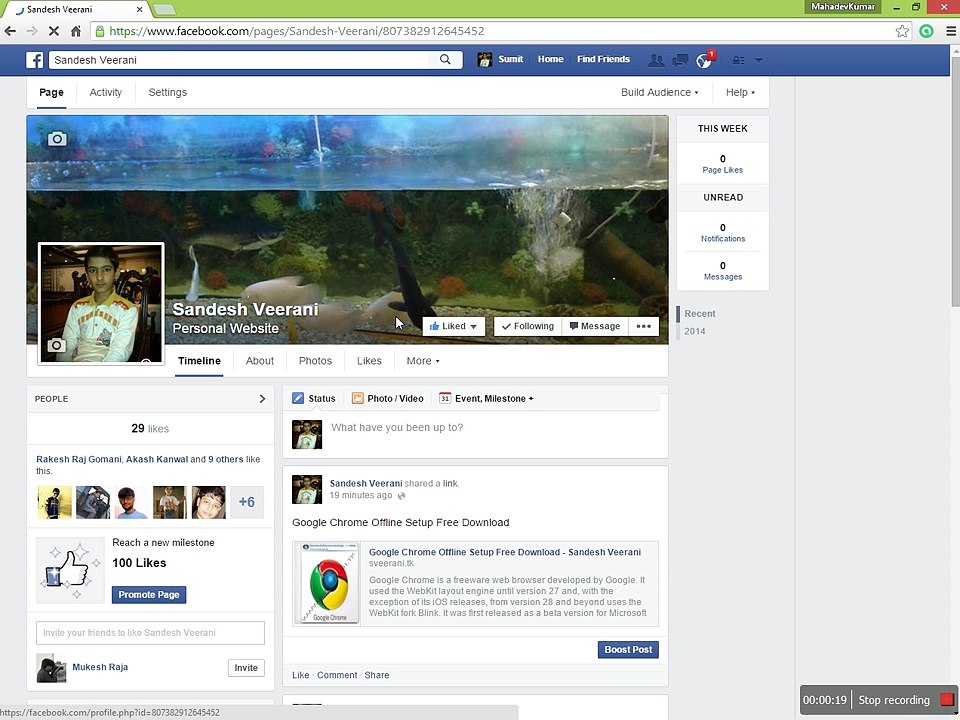
Task: Click browser home icon
Action: click(75, 31)
